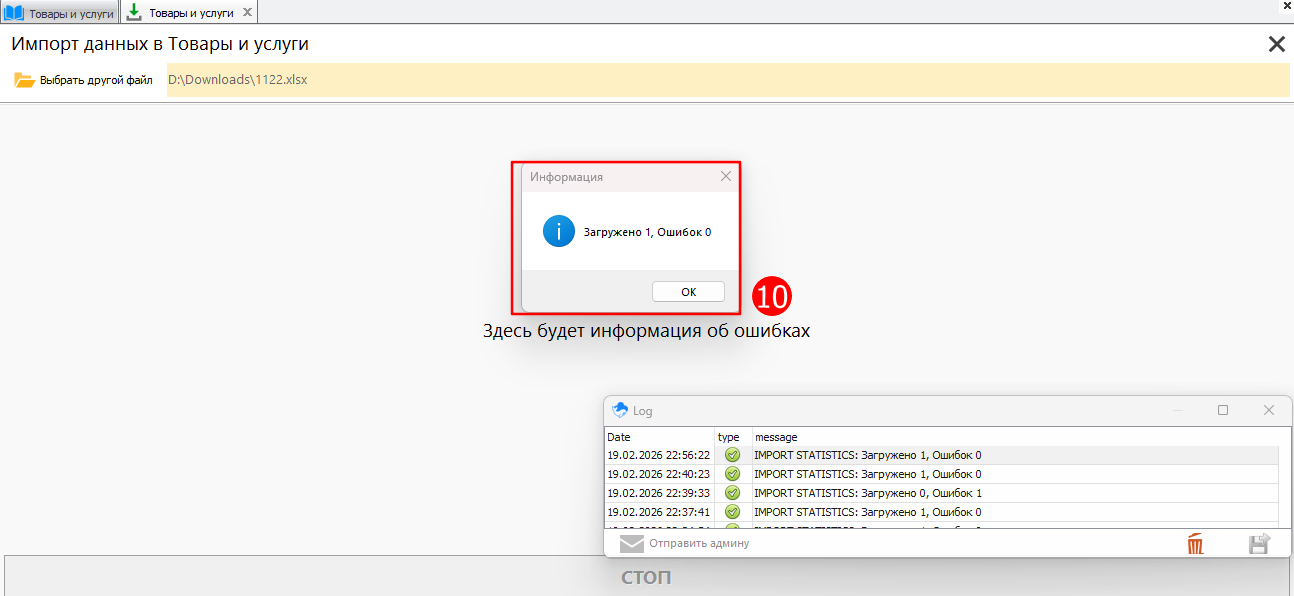Click the blue info icon in the dialog
This screenshot has width=1294, height=596.
coord(558,231)
